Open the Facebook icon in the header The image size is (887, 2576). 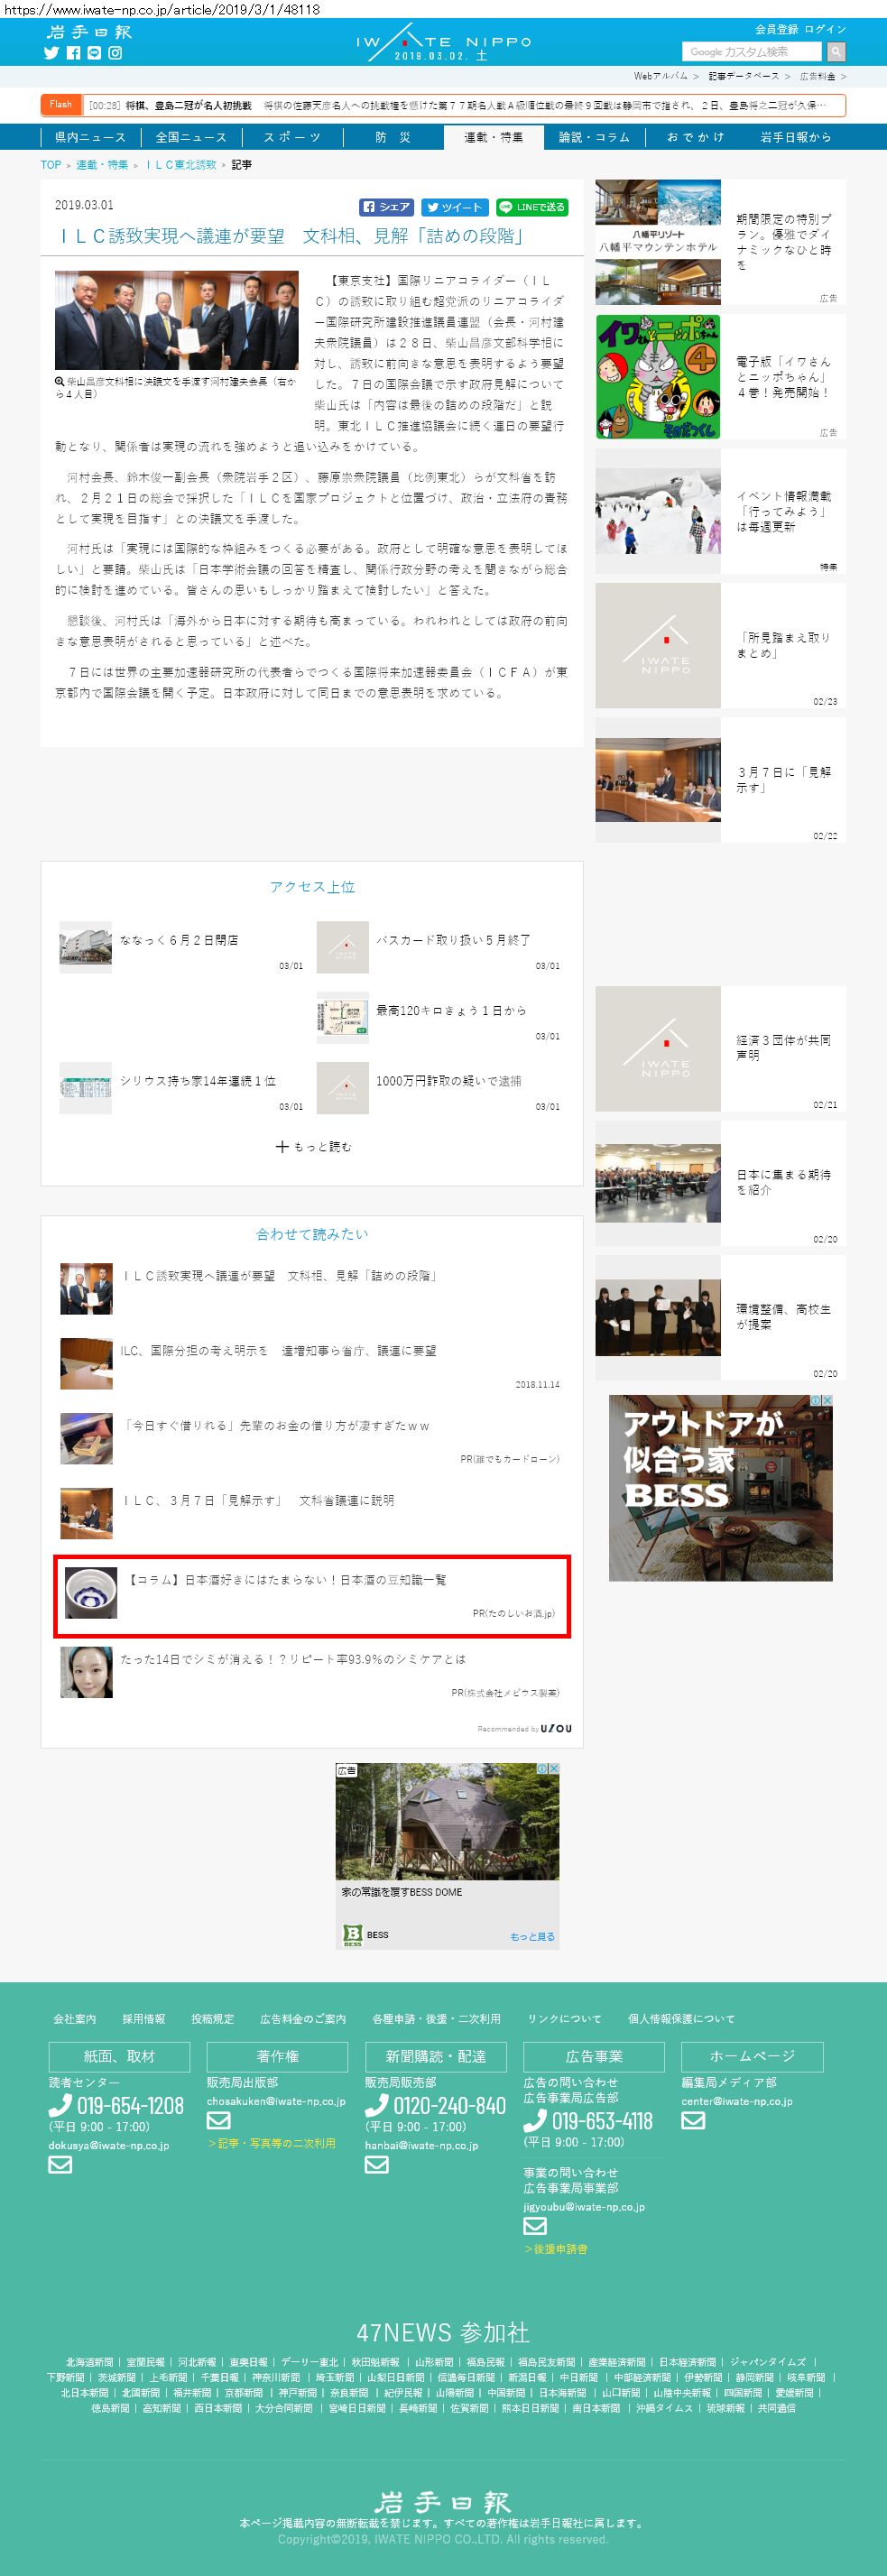point(73,53)
